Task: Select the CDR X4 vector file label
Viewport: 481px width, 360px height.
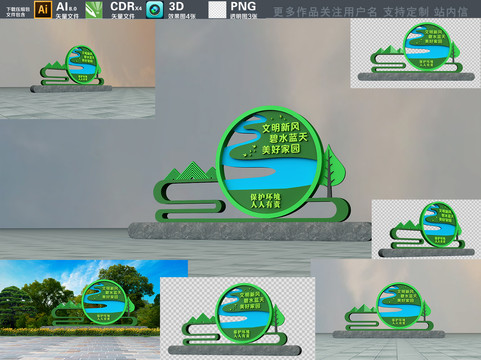Action: tap(126, 10)
